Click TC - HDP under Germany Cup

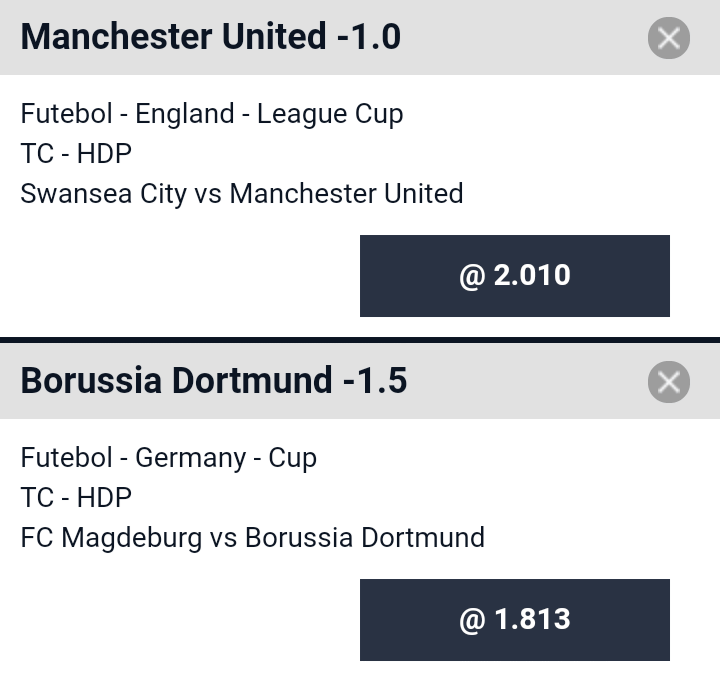point(76,498)
